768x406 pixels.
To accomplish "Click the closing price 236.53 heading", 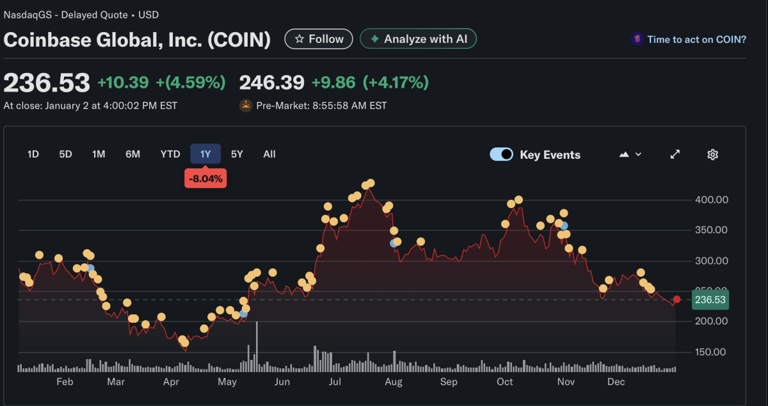I will (47, 82).
